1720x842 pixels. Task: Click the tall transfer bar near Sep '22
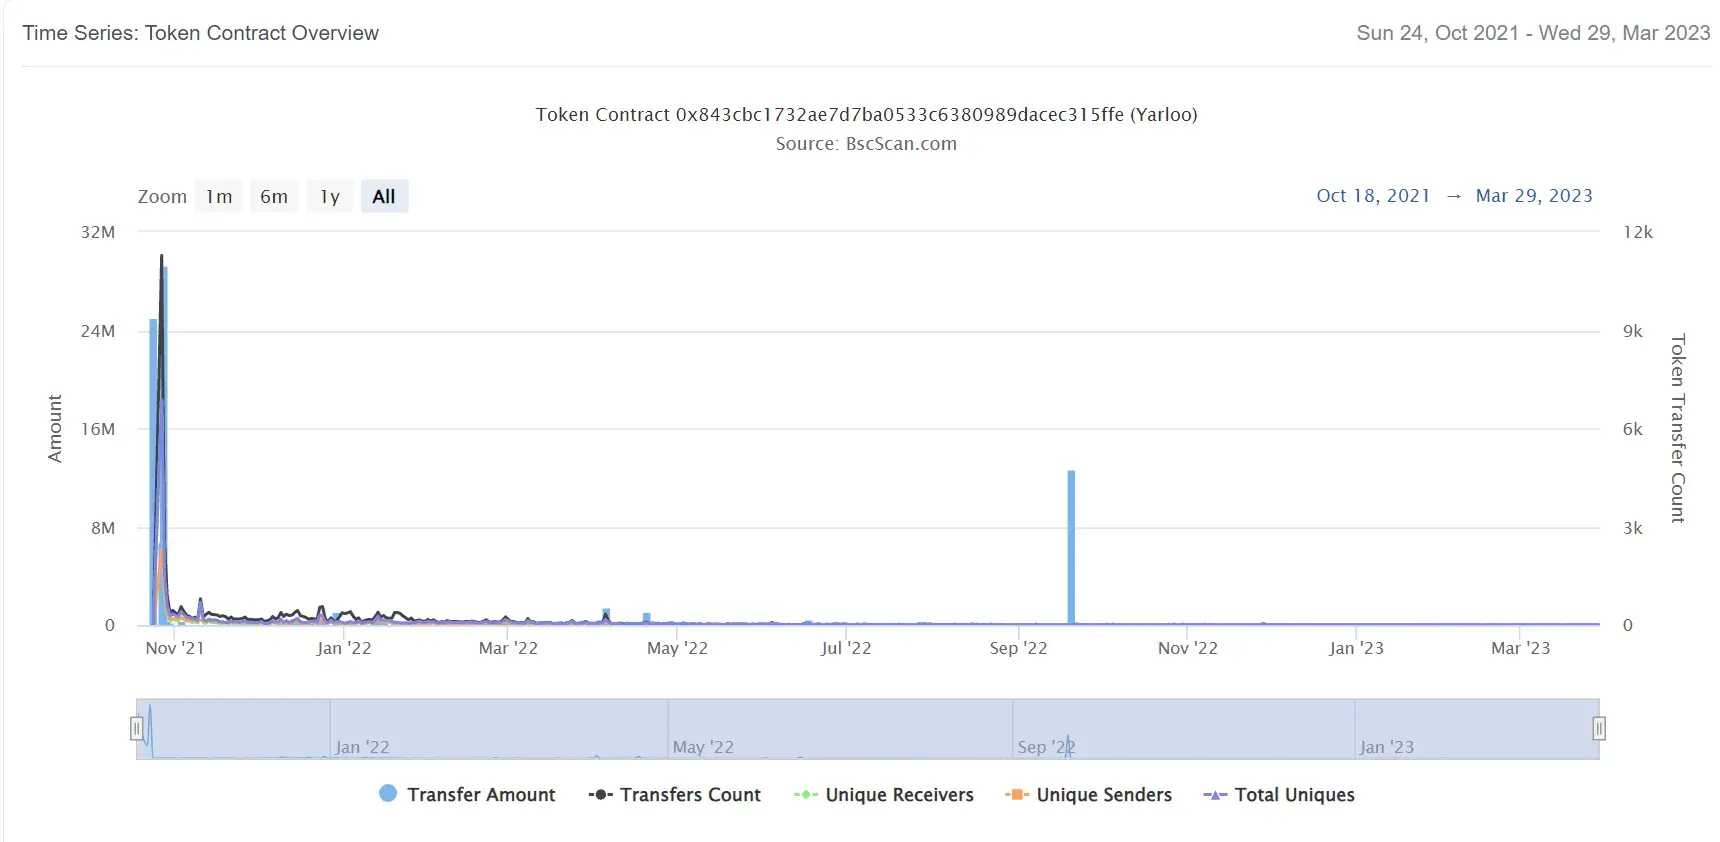1071,547
